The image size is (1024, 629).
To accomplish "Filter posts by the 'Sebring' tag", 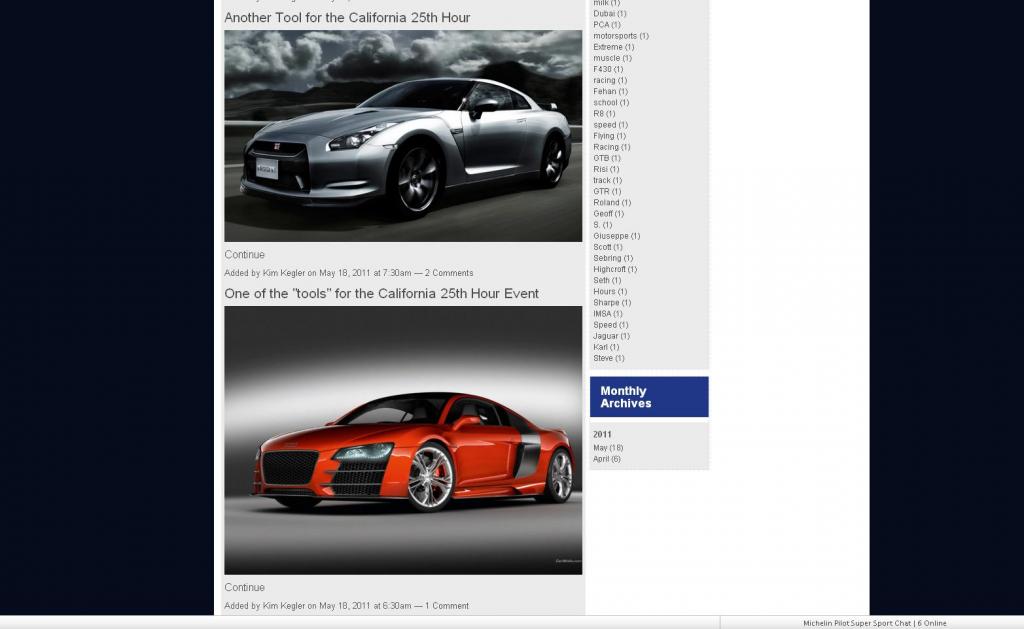I will 606,258.
